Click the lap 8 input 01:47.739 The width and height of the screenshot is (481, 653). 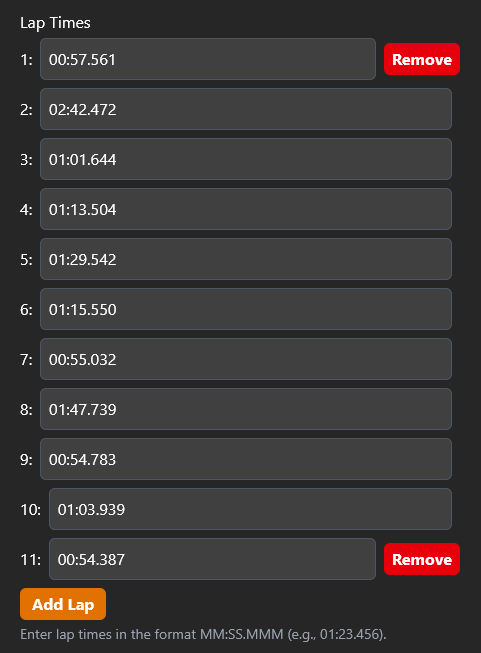click(246, 409)
